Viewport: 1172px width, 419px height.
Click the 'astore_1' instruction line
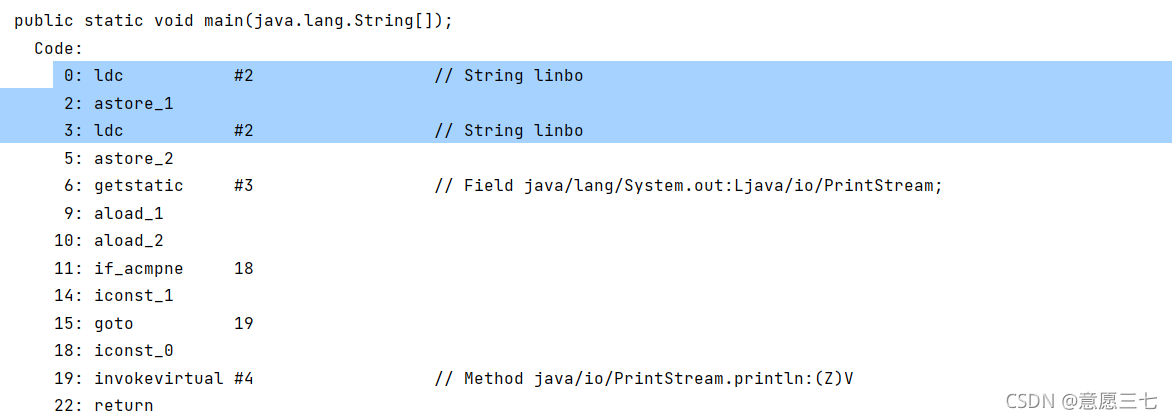(119, 103)
